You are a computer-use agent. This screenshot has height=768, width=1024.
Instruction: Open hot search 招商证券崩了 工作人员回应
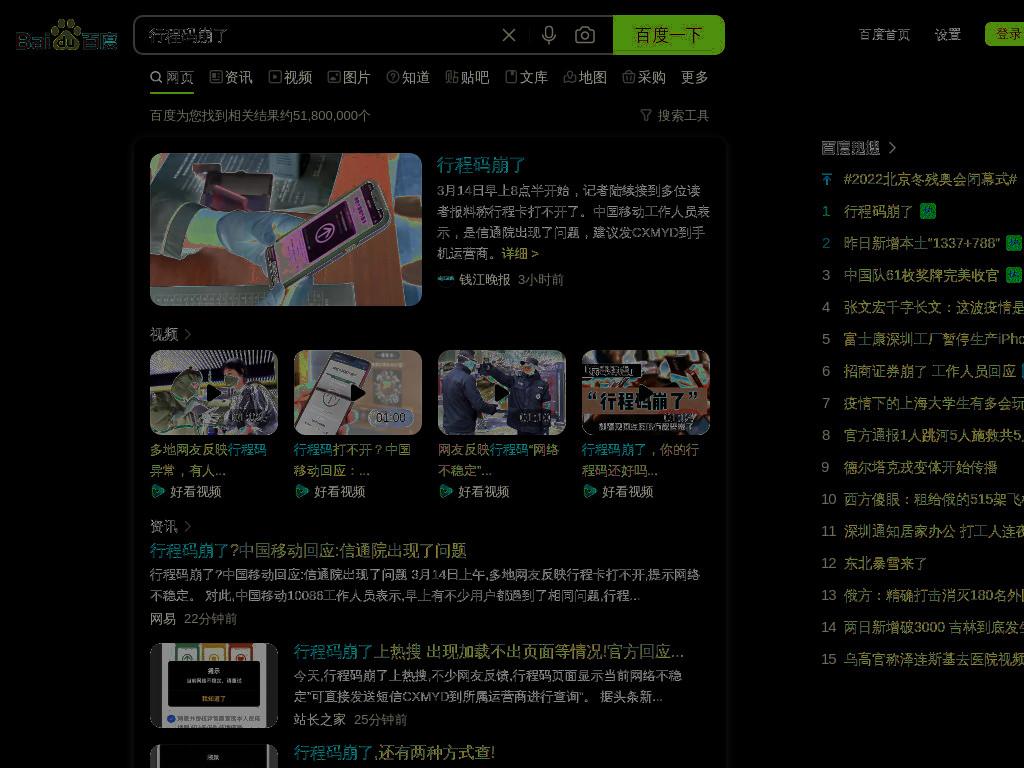point(929,371)
